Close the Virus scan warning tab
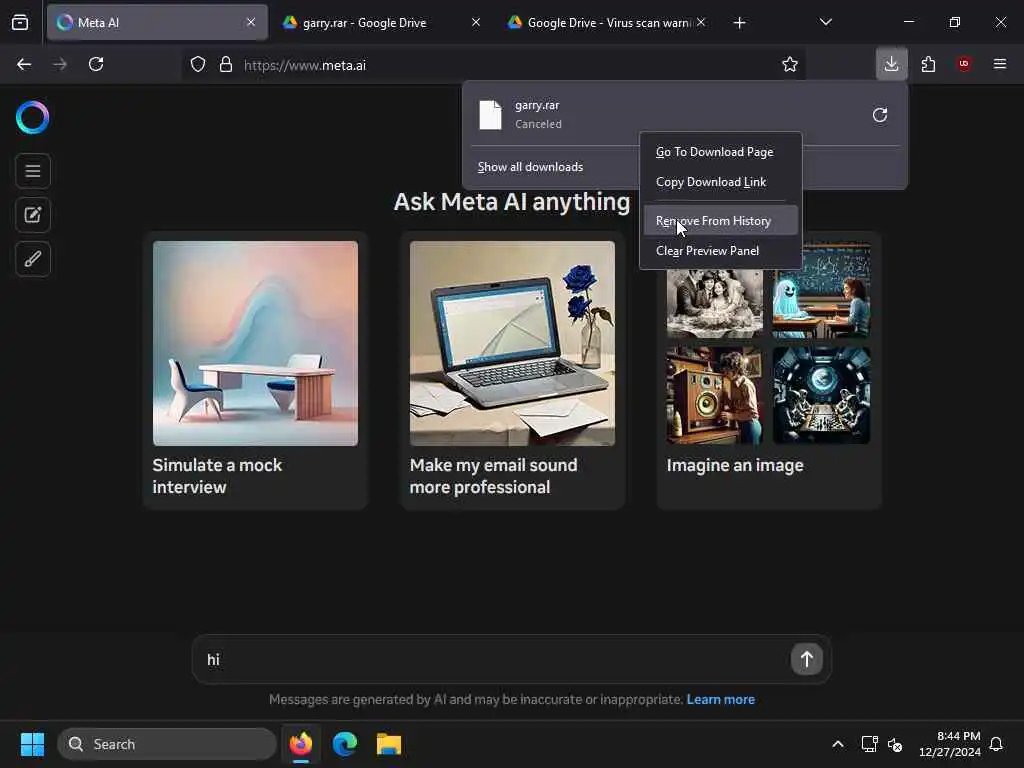 [x=701, y=22]
